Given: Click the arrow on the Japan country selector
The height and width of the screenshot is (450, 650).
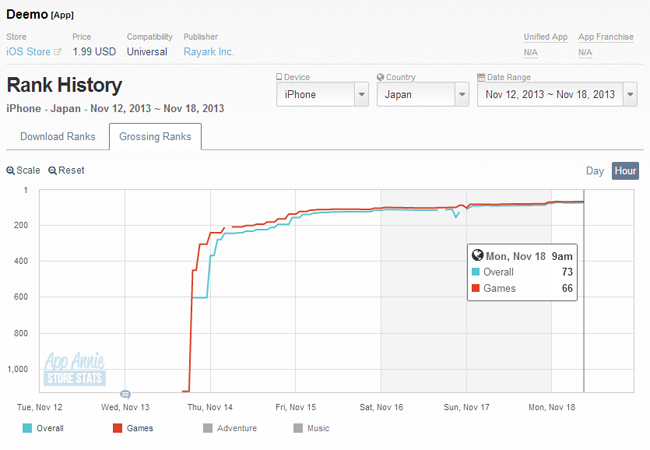Looking at the screenshot, I should click(462, 94).
